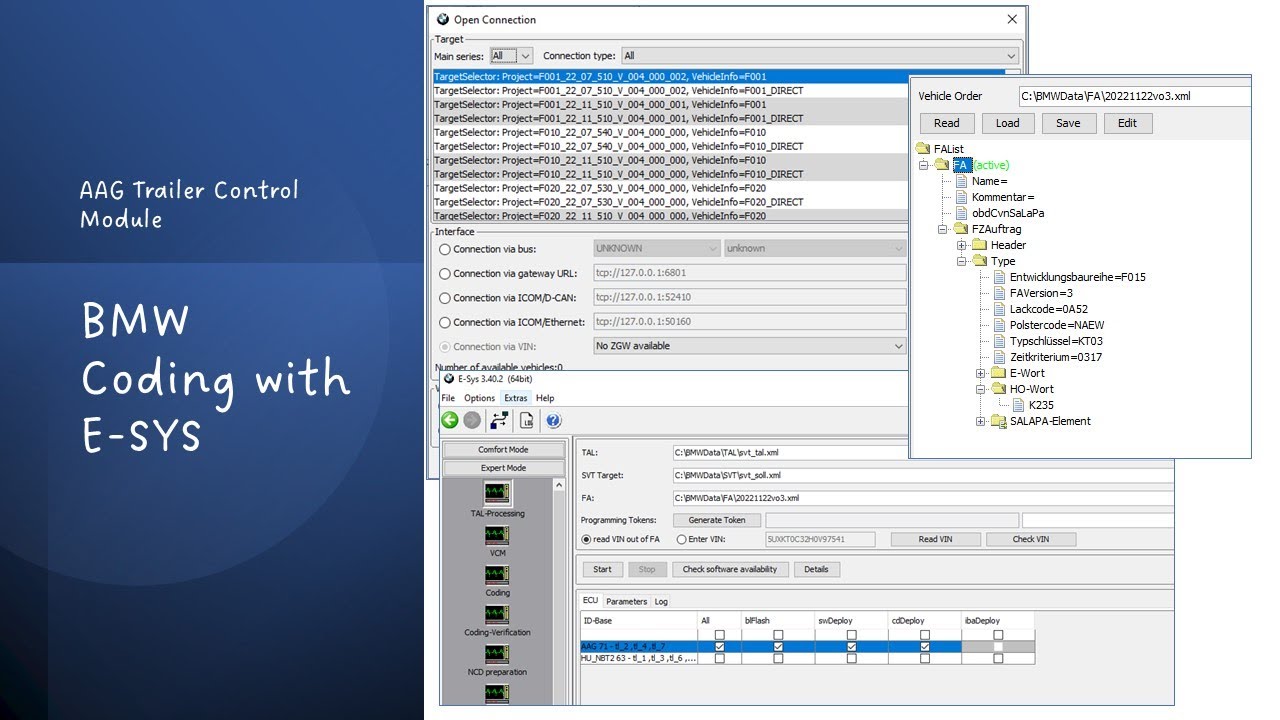
Task: Click the LB document toolbar icon
Action: click(527, 421)
